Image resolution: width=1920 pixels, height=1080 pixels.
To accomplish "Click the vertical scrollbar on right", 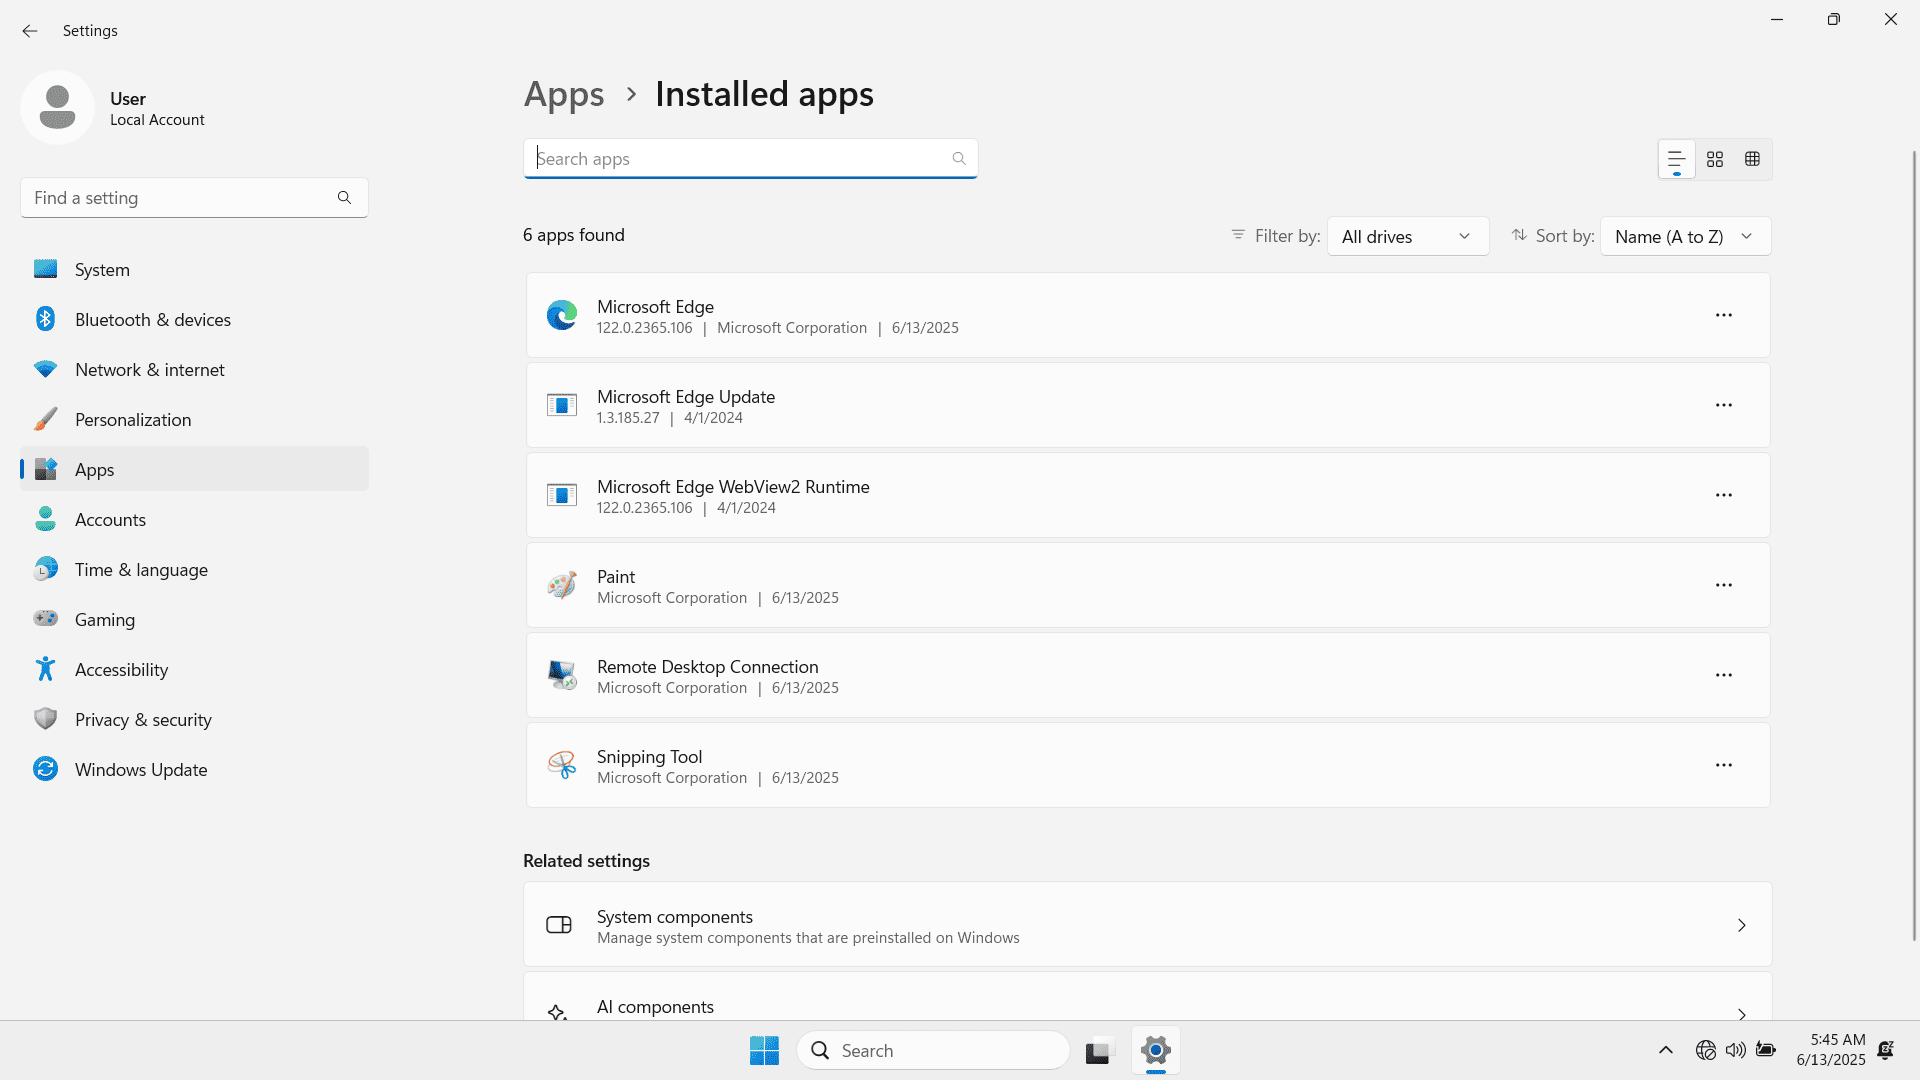I will 1914,545.
